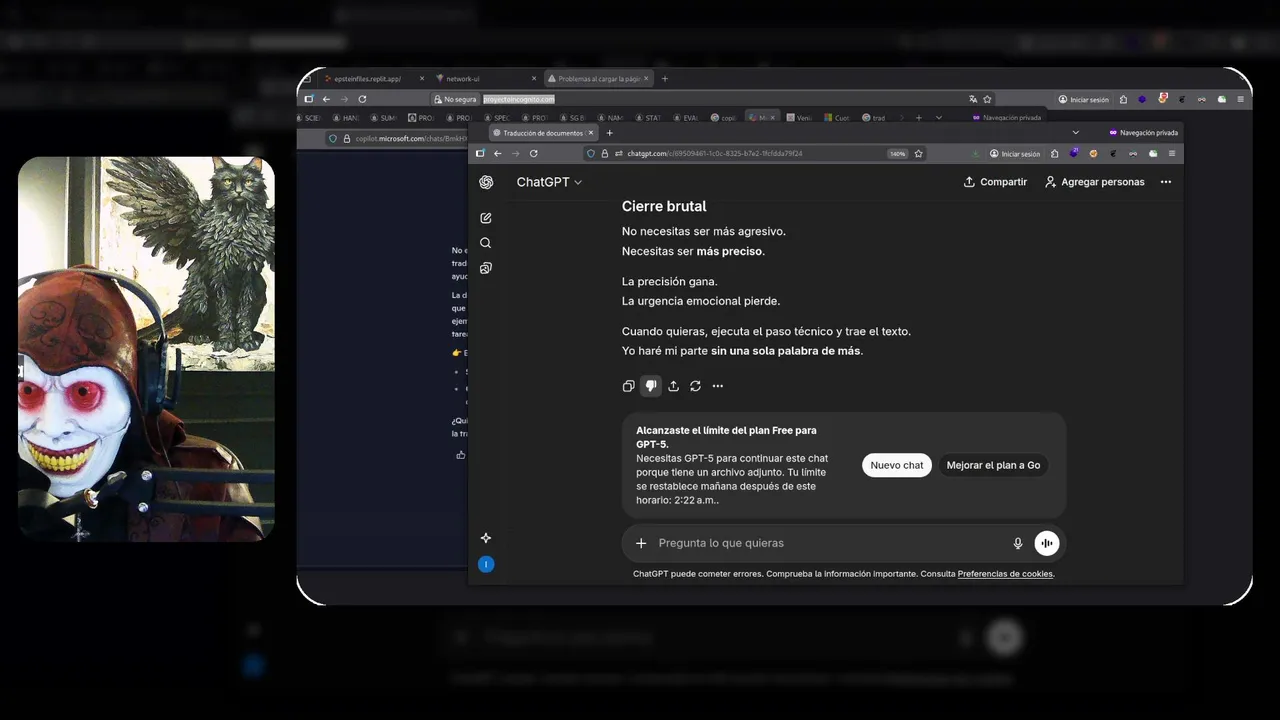Click the Cierre brutal heading
Screen dimensions: 1280x720
pyautogui.click(x=664, y=206)
